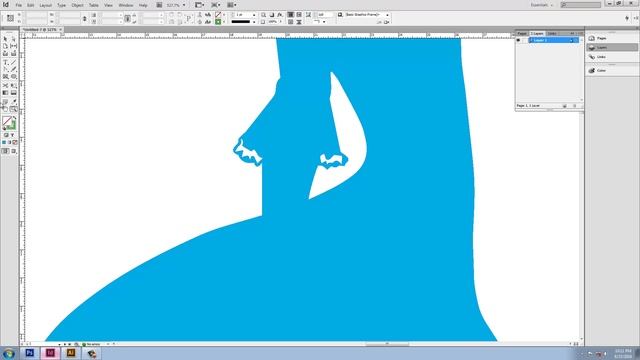
Task: Select the Rectangle Frame tool
Action: click(5, 77)
